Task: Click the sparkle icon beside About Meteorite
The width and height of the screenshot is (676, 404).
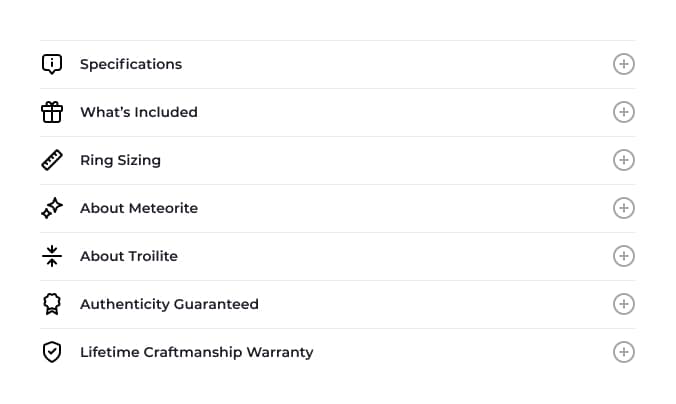Action: 52,208
